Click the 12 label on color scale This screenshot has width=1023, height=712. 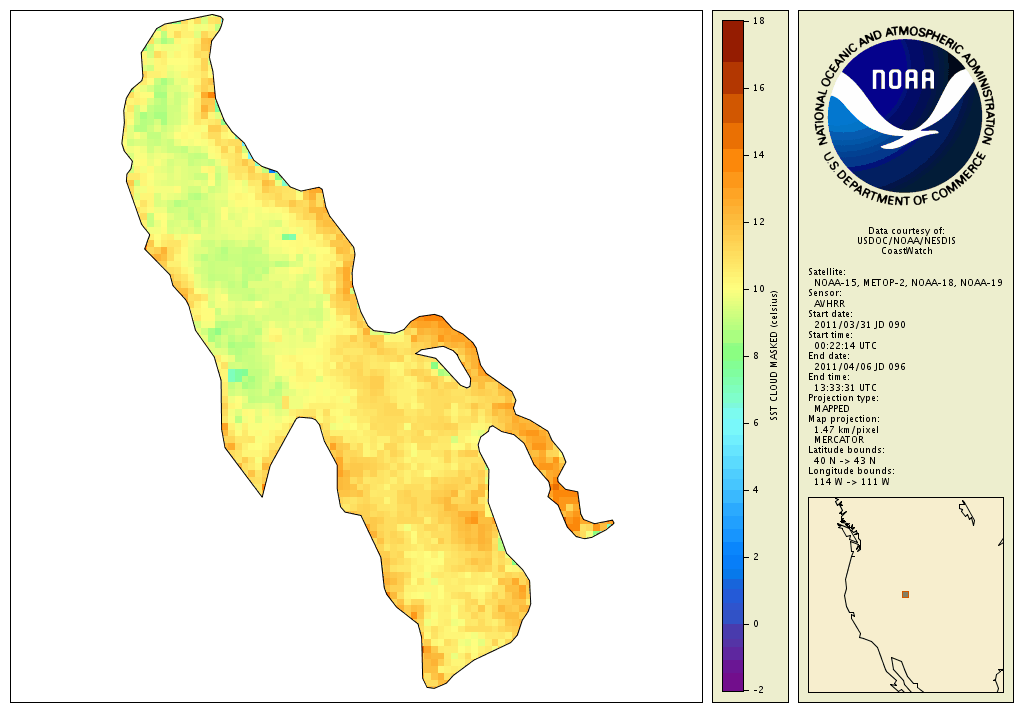pos(758,222)
